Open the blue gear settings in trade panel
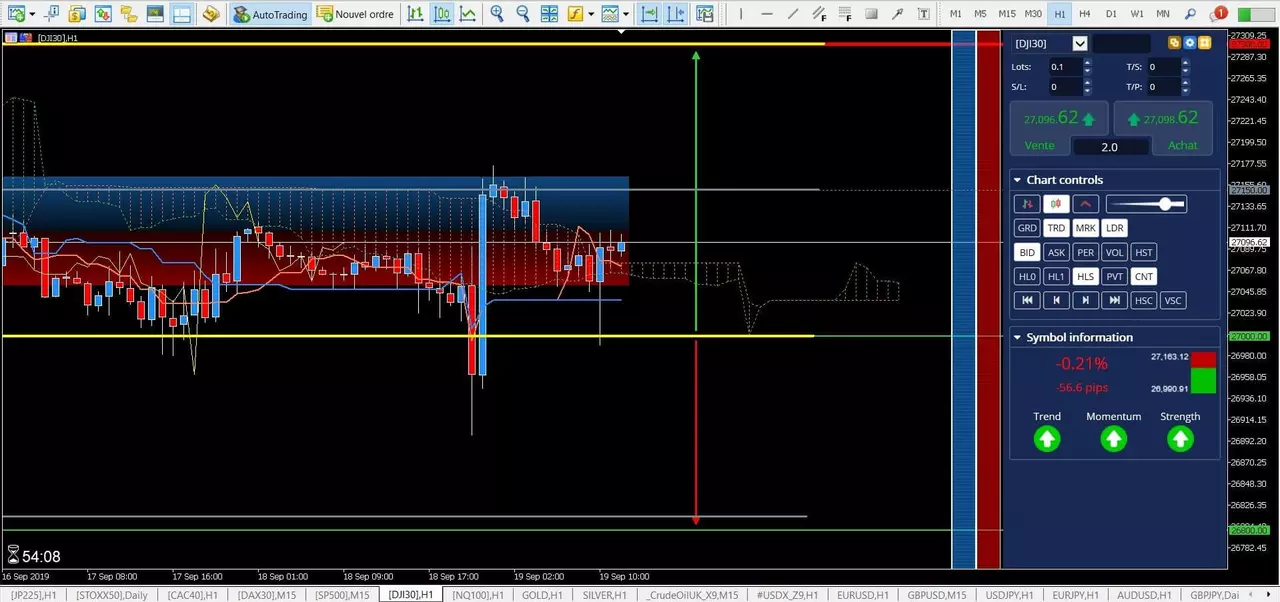Screen dimensions: 1280x602 coord(1189,43)
